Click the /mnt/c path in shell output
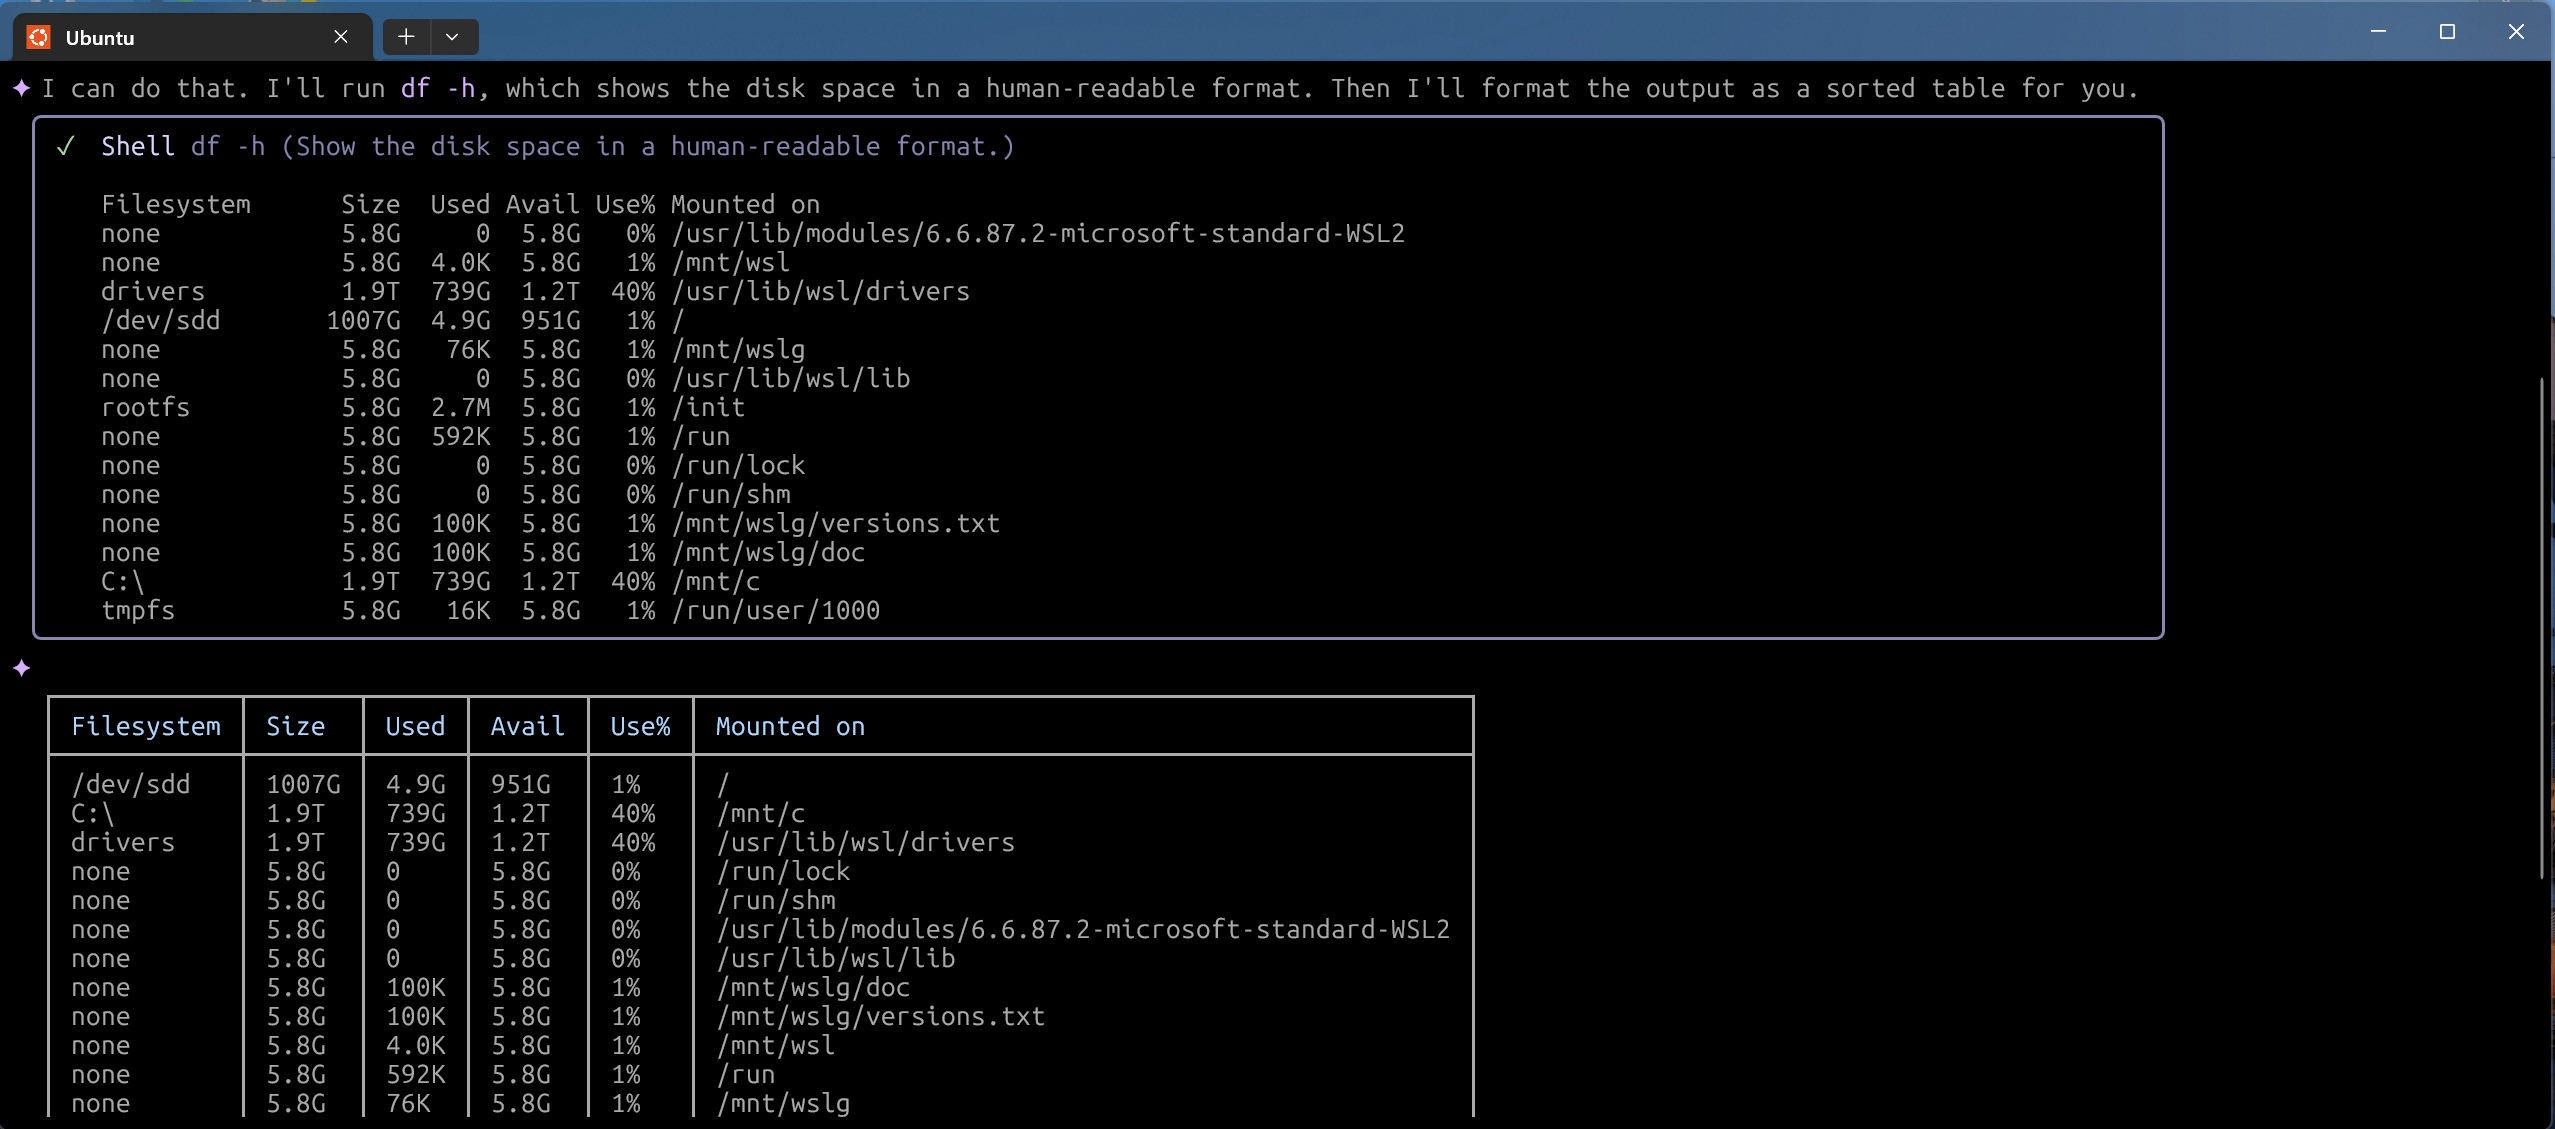This screenshot has height=1129, width=2555. tap(716, 582)
